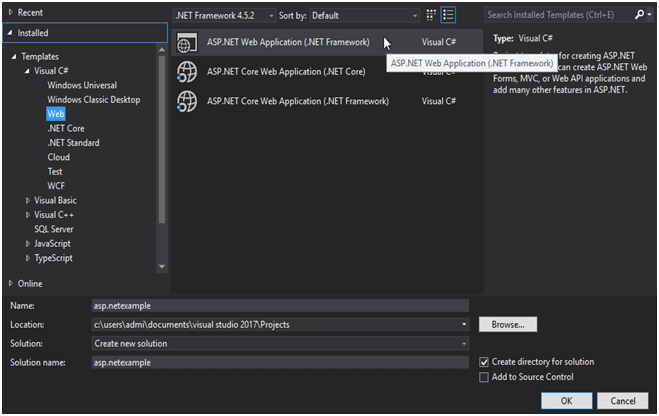
Task: Switch to list view layout icon
Action: [x=448, y=16]
